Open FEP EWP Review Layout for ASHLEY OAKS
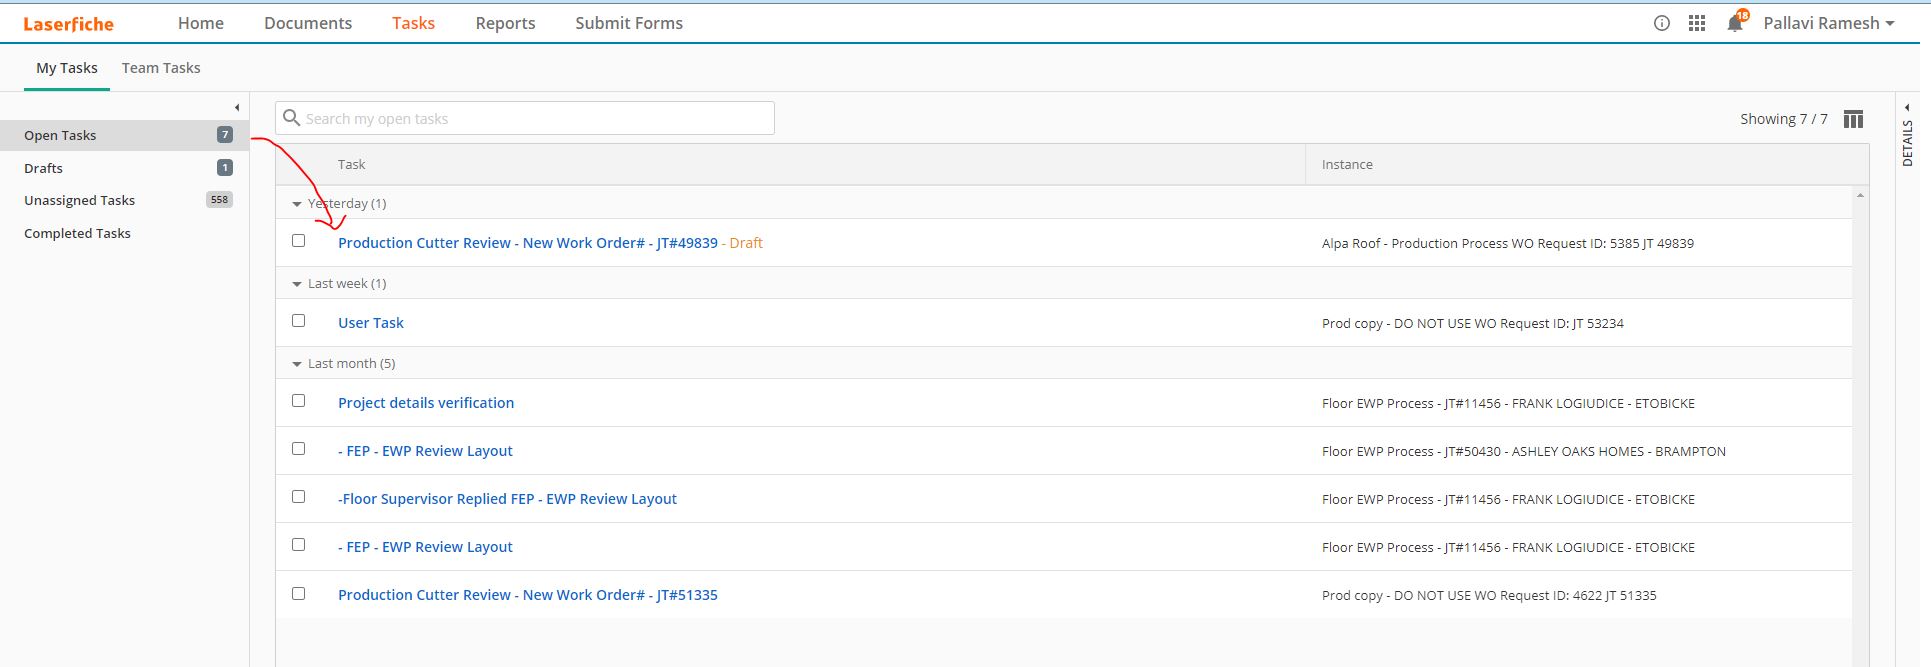Screen dimensions: 1931x667 point(425,451)
